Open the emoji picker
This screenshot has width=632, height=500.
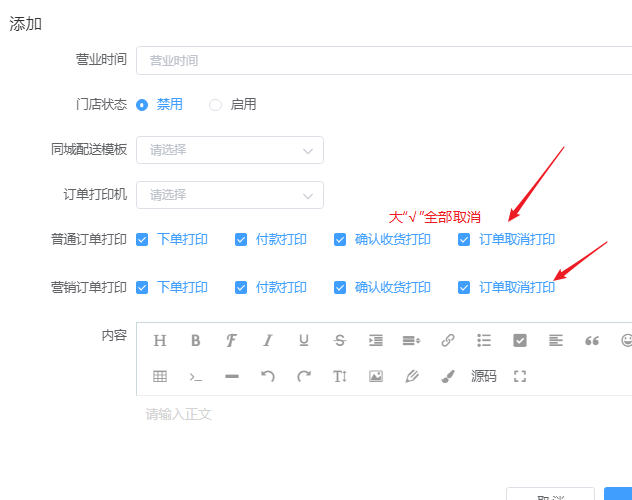point(627,341)
